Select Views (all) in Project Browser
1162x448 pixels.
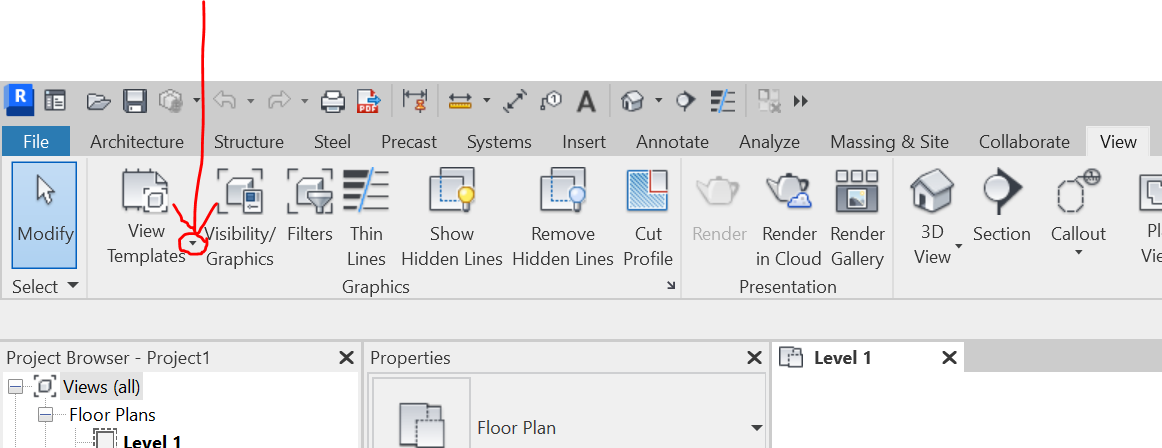102,387
